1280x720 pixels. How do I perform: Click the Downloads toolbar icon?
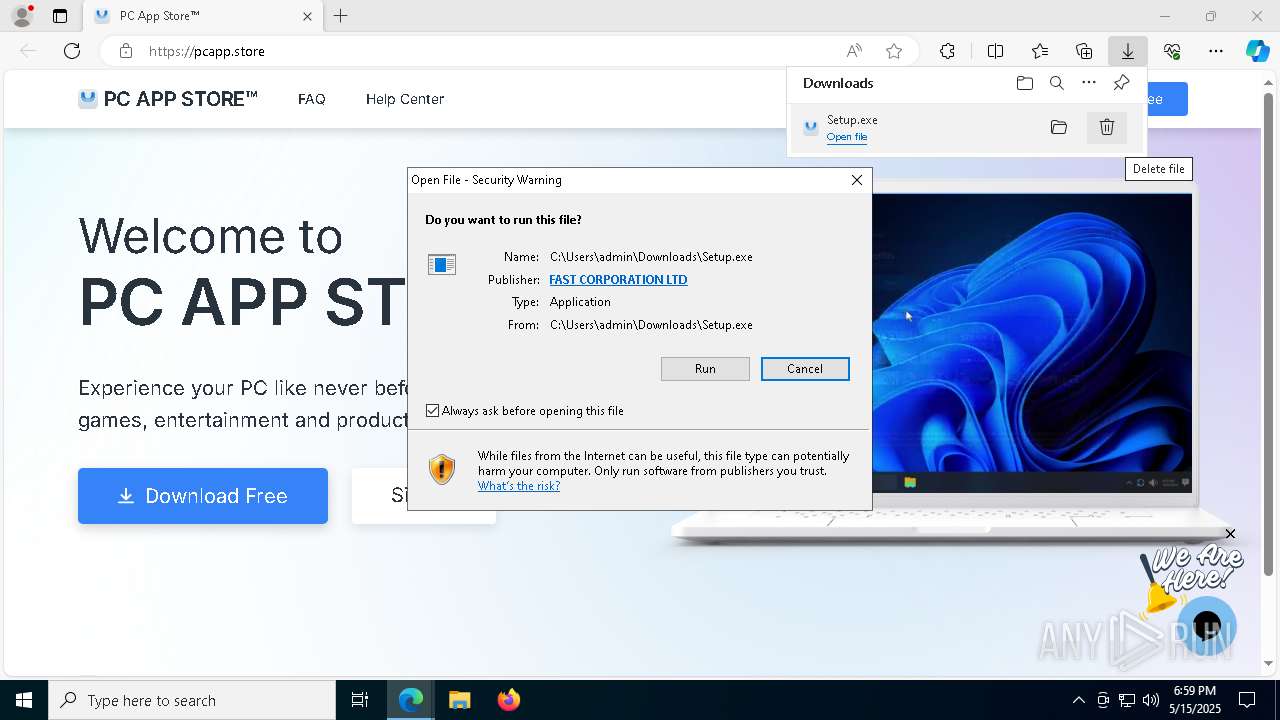coord(1127,51)
